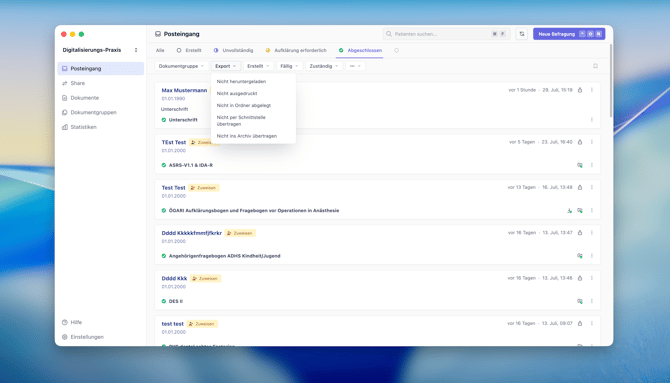Open Einstellungen in the sidebar
Screen dimensions: 670x383
click(100, 337)
